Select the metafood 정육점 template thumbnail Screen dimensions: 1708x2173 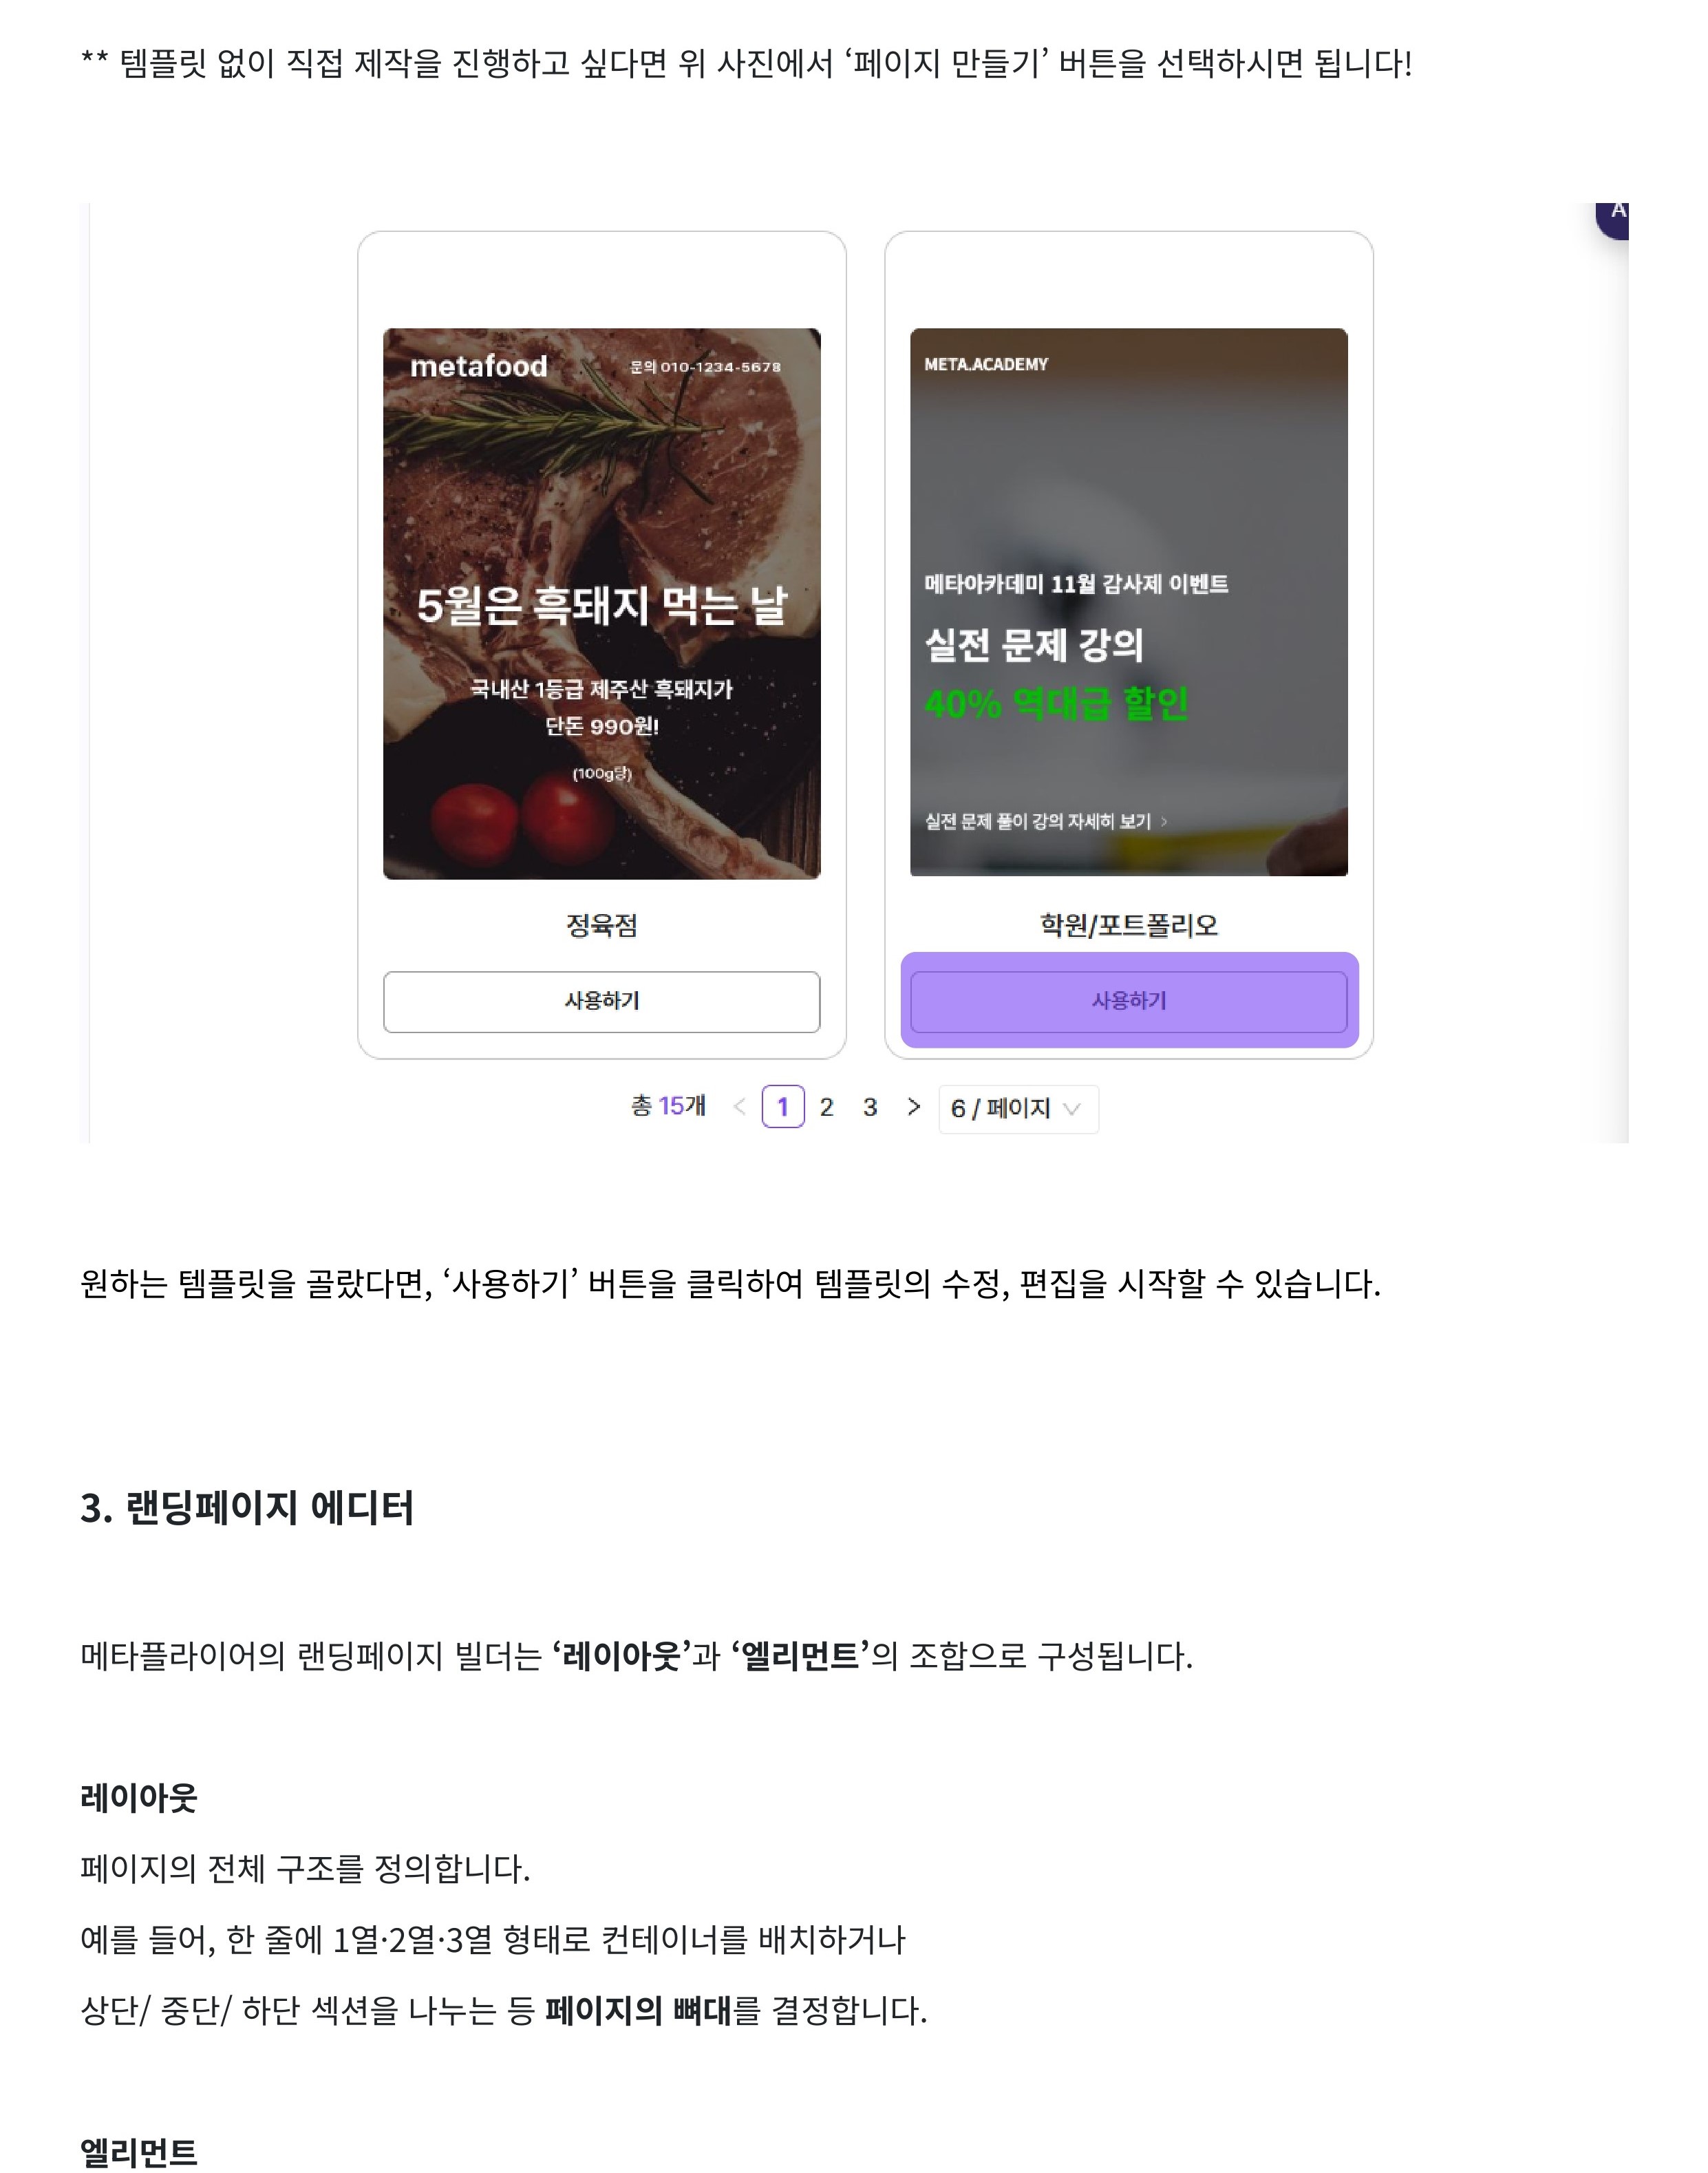pos(602,603)
